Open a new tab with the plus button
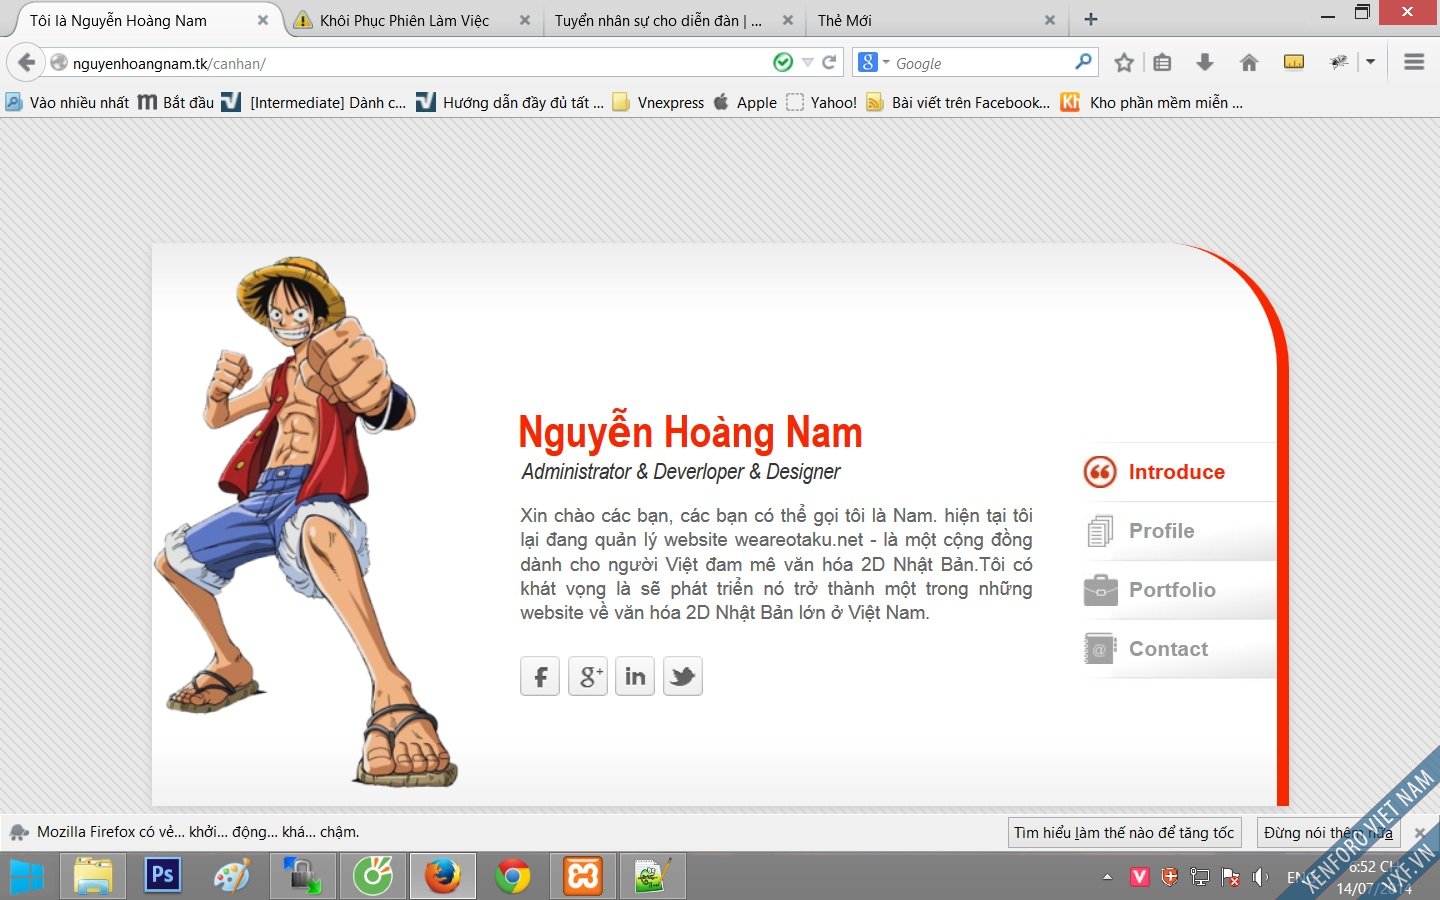Image resolution: width=1440 pixels, height=900 pixels. click(x=1091, y=19)
